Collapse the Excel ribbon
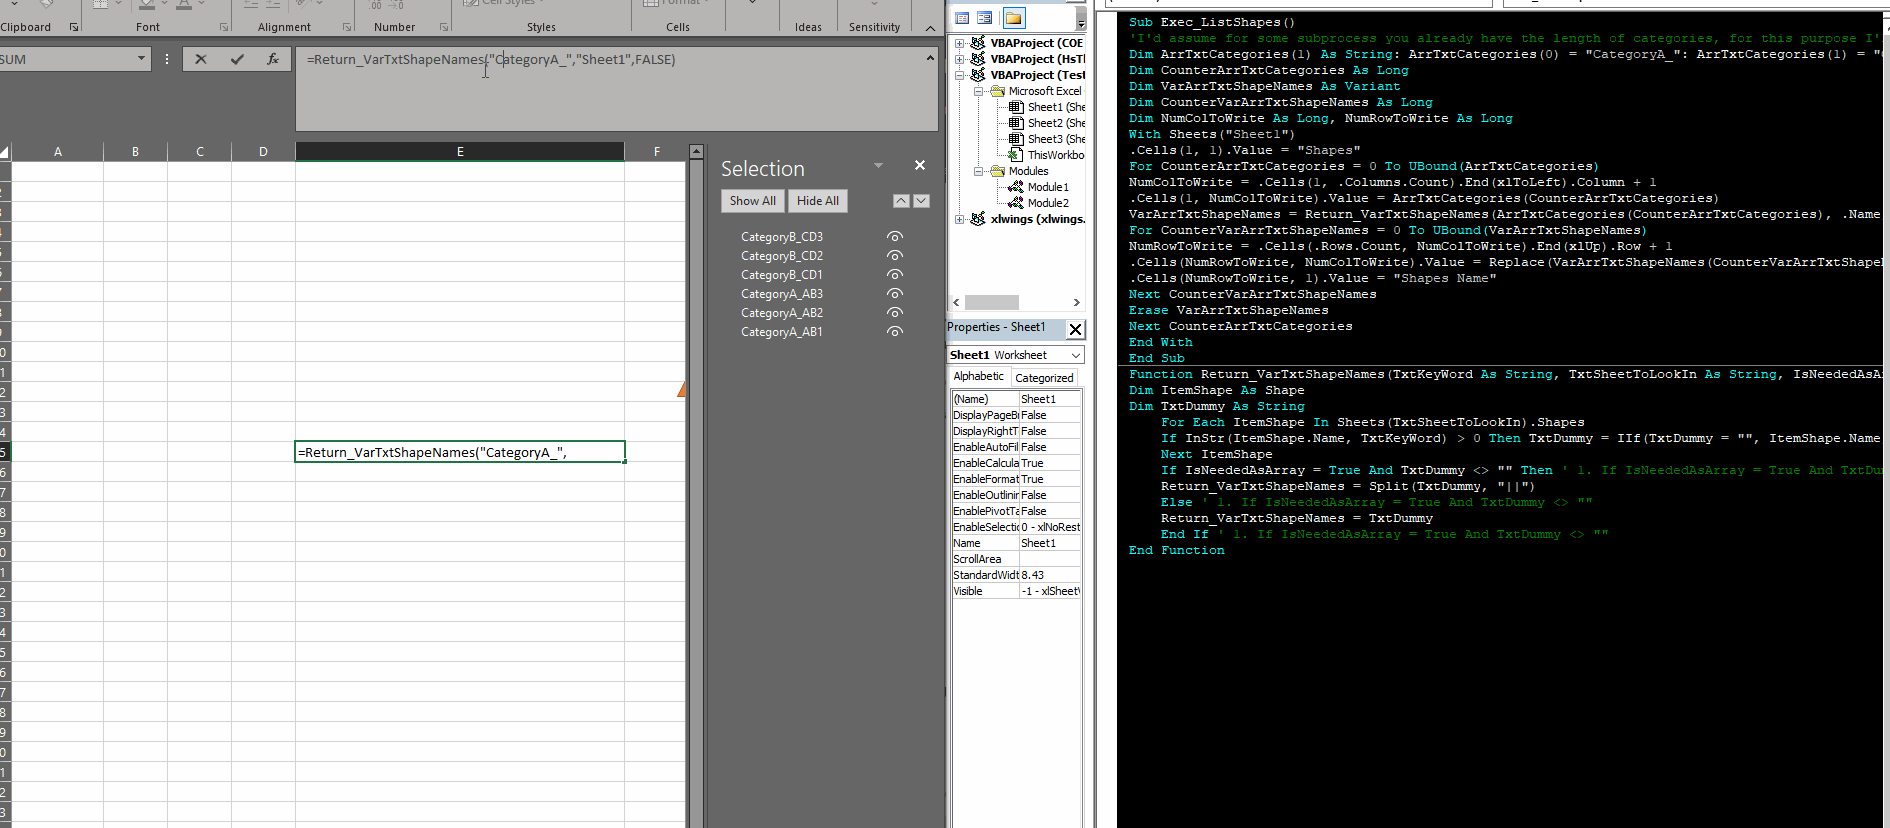Screen dimensions: 1890x828 [930, 27]
